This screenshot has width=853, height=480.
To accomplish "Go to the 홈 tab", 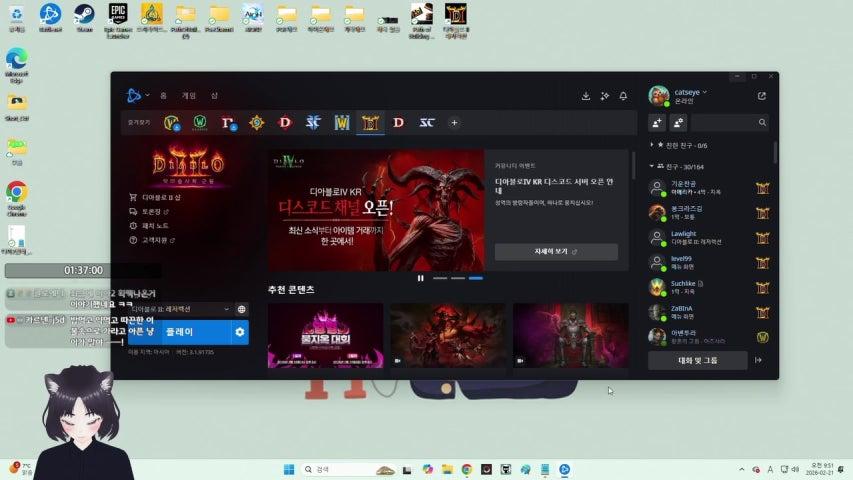I will pos(164,96).
